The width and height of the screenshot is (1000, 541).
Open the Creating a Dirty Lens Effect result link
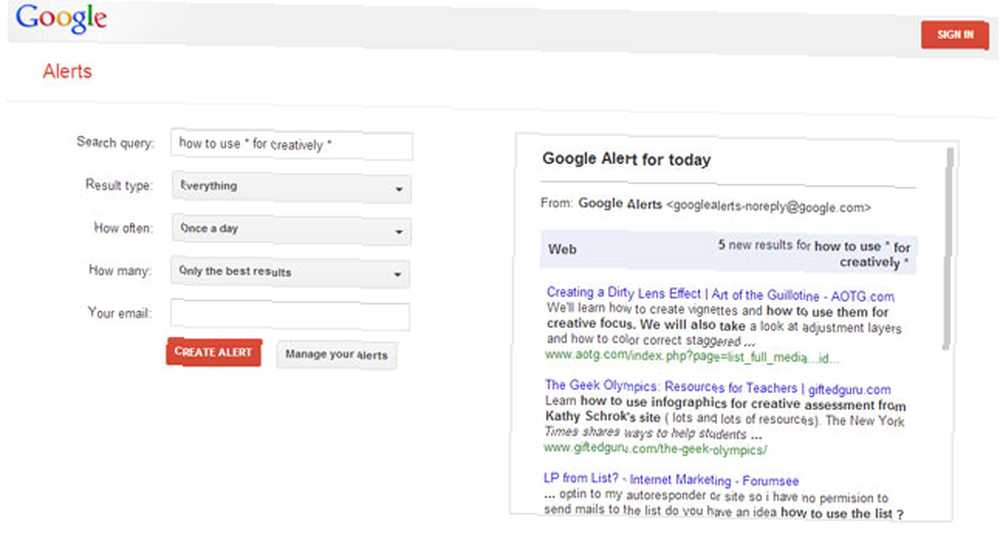point(720,294)
